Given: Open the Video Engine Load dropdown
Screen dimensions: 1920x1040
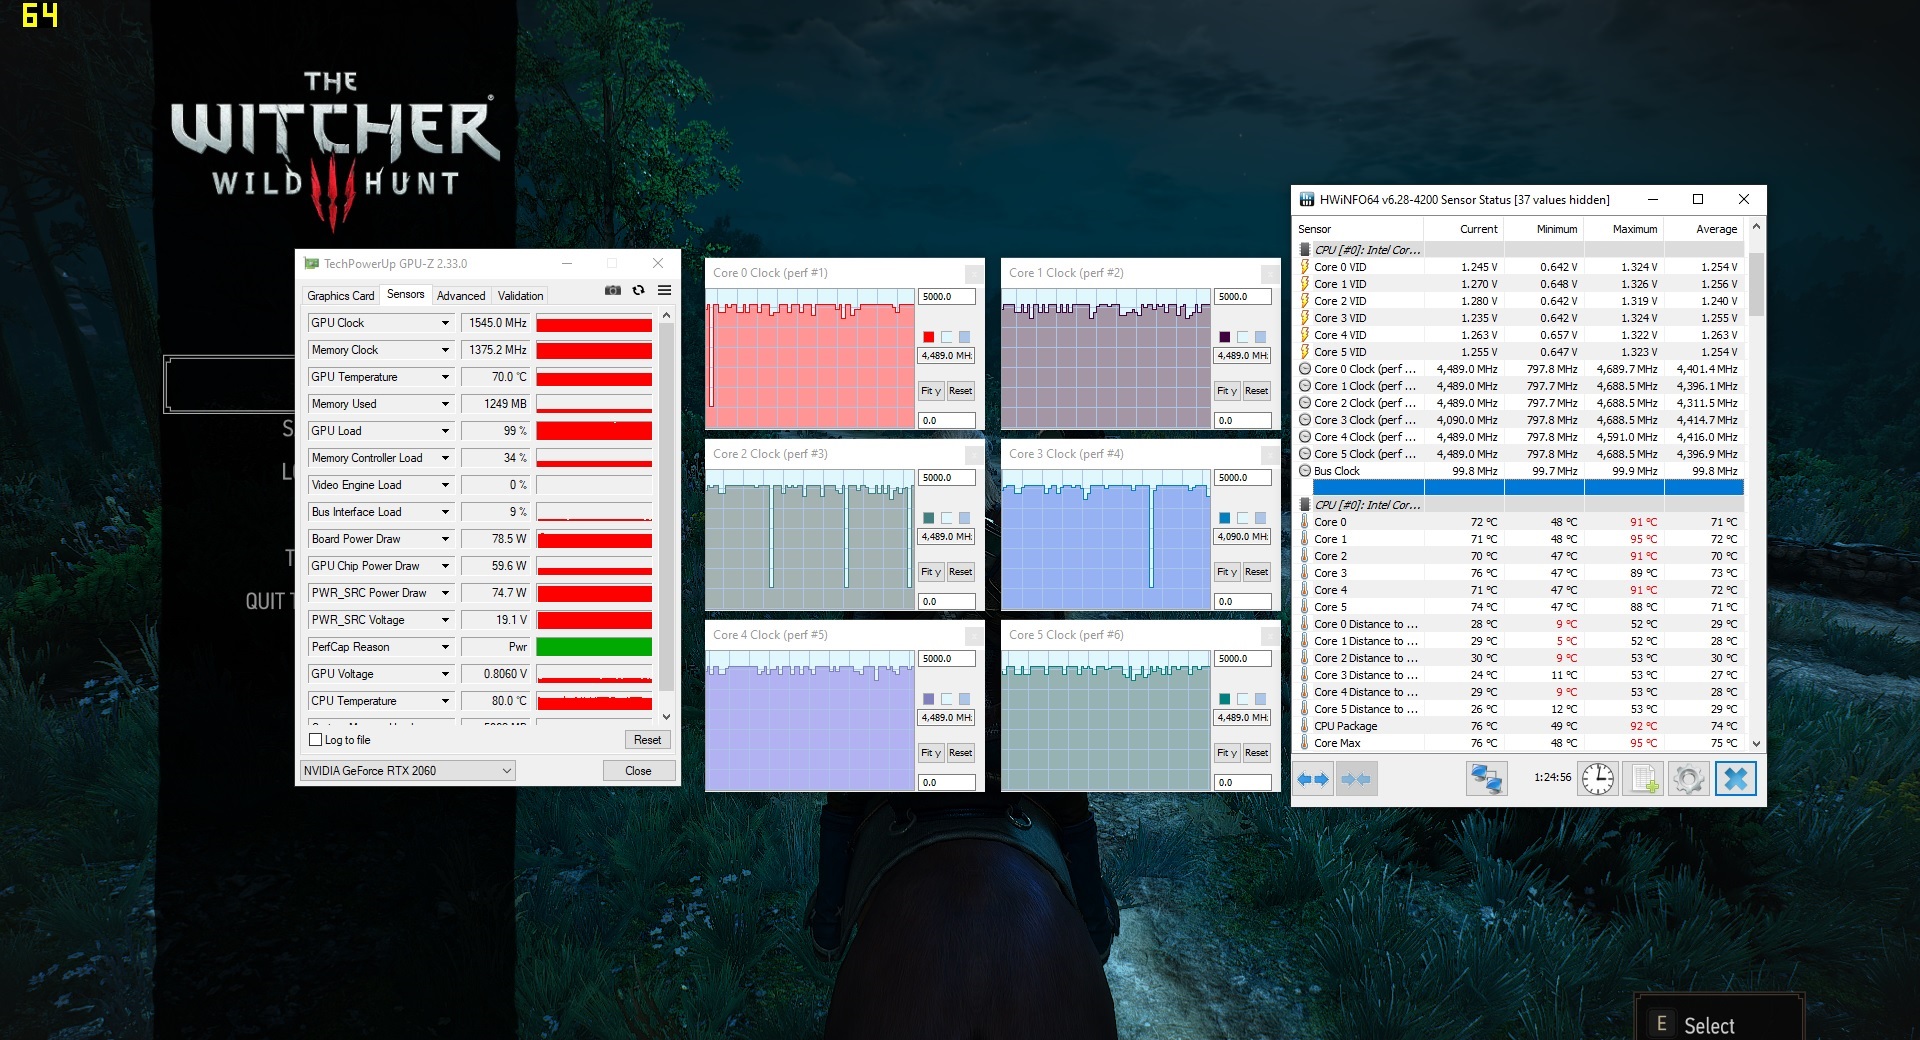Looking at the screenshot, I should 446,485.
